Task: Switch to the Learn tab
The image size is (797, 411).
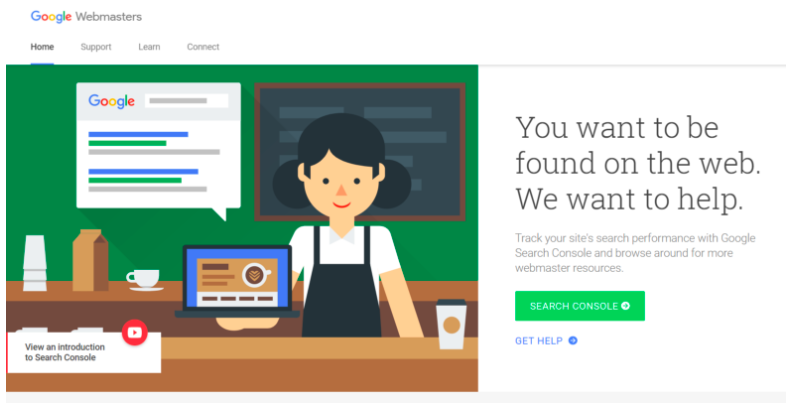Action: pos(149,47)
